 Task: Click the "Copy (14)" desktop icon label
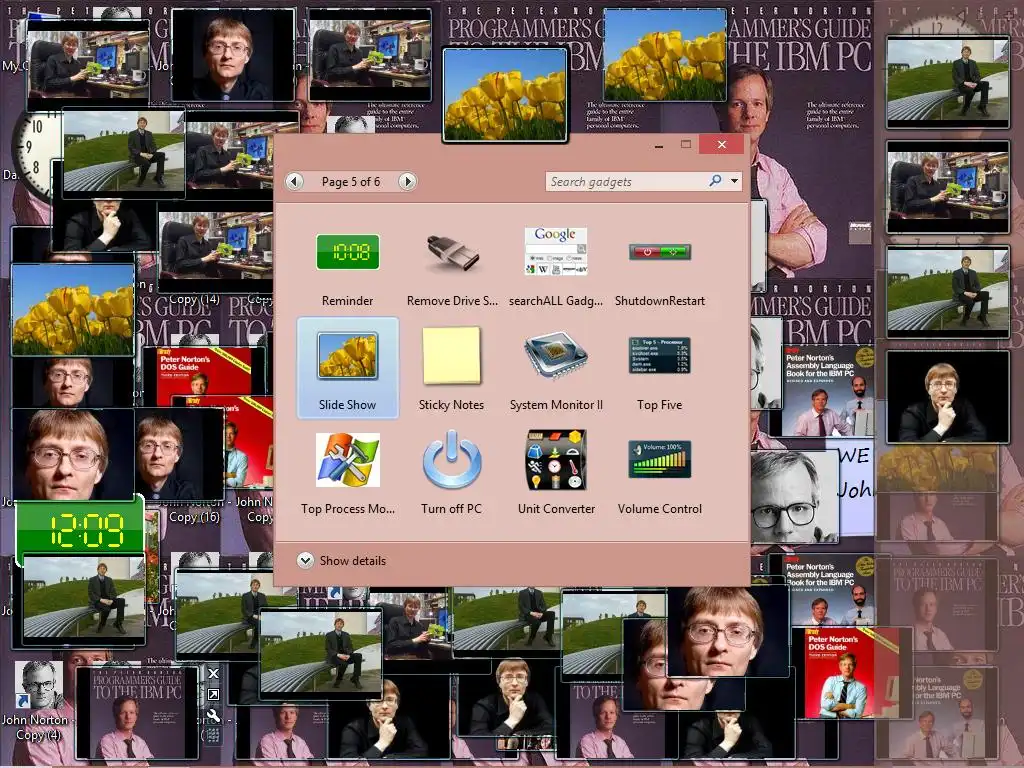(194, 299)
